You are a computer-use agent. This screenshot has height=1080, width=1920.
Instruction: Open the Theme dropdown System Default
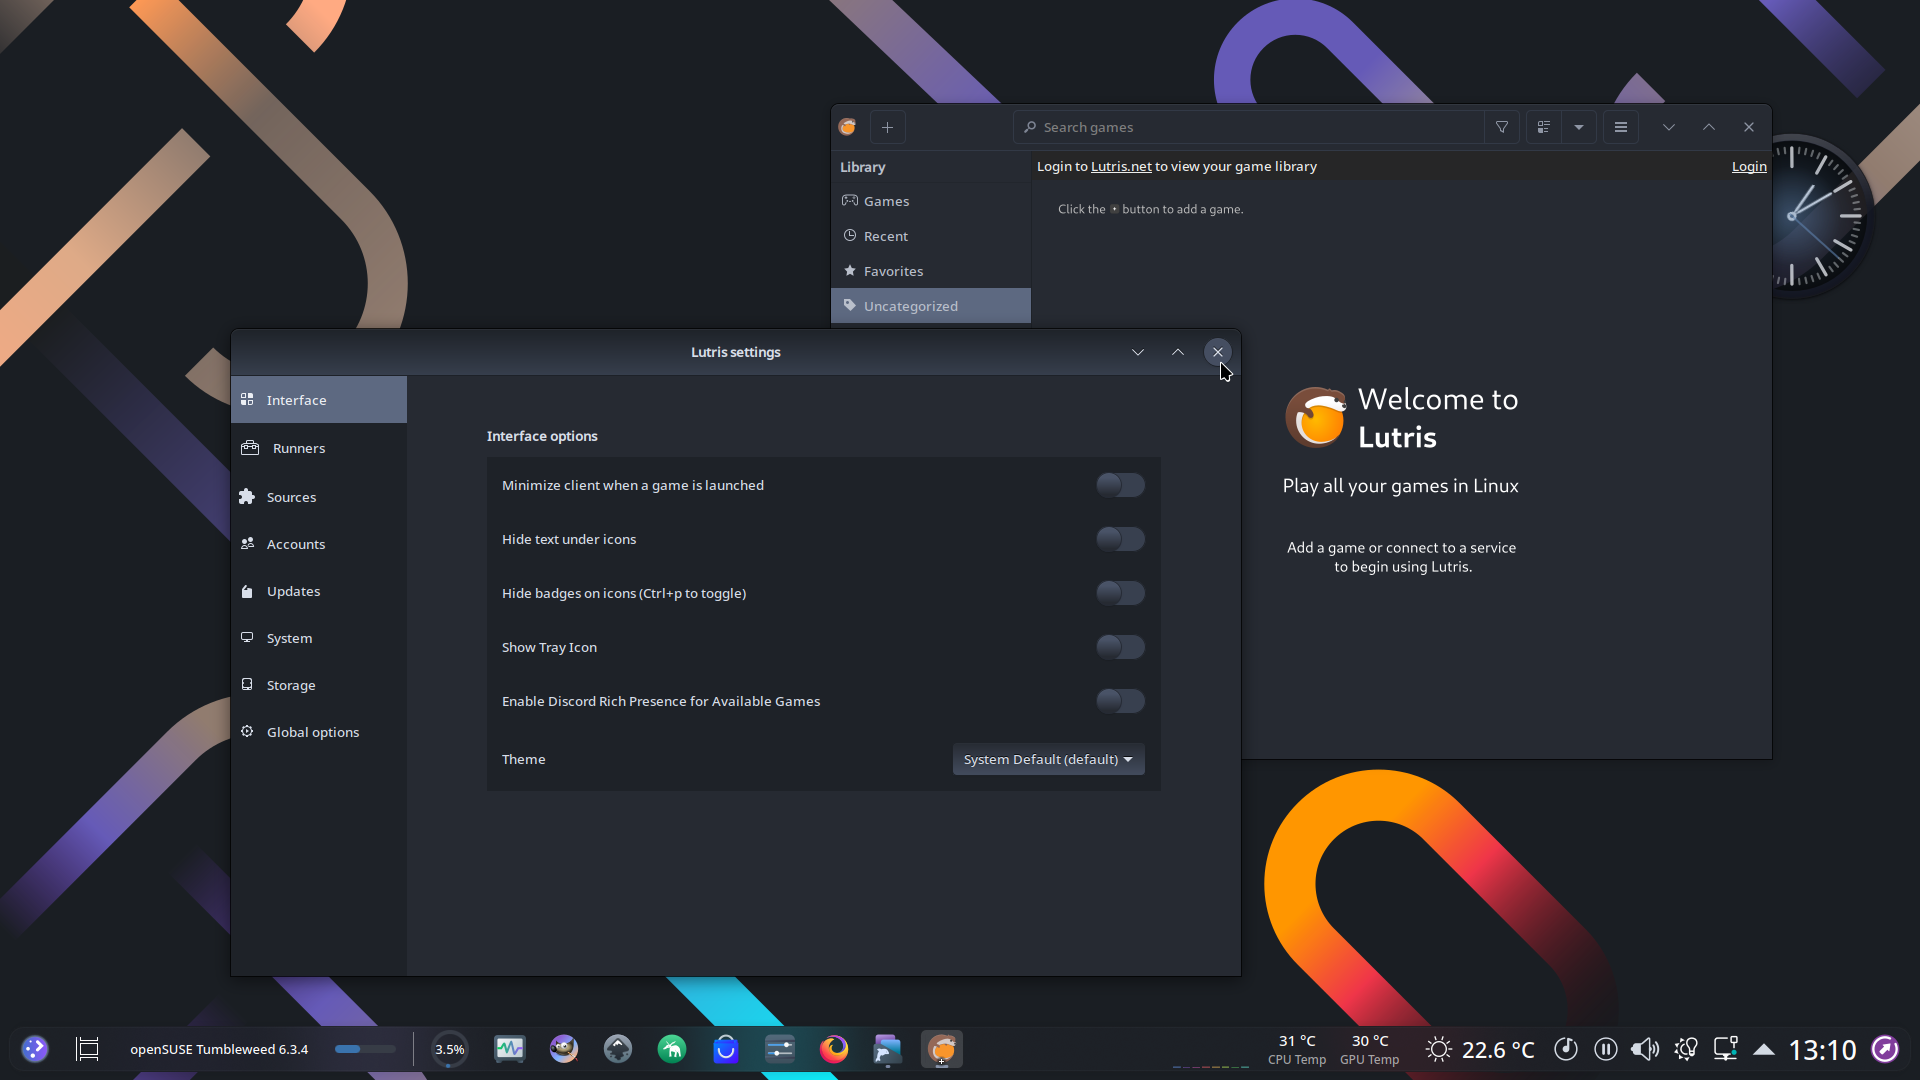(1048, 759)
